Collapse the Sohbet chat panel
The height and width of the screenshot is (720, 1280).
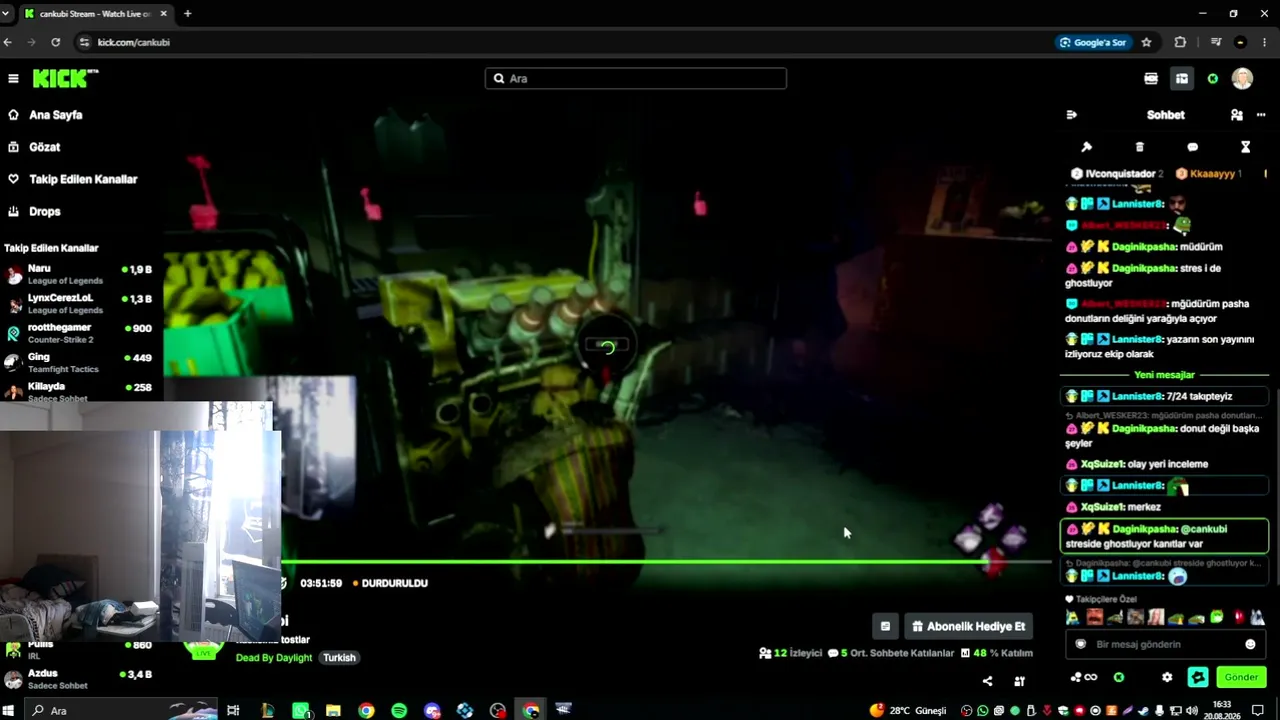tap(1071, 115)
